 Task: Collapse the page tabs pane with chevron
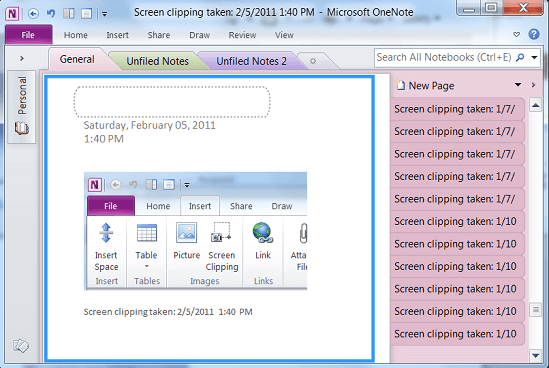pyautogui.click(x=533, y=85)
